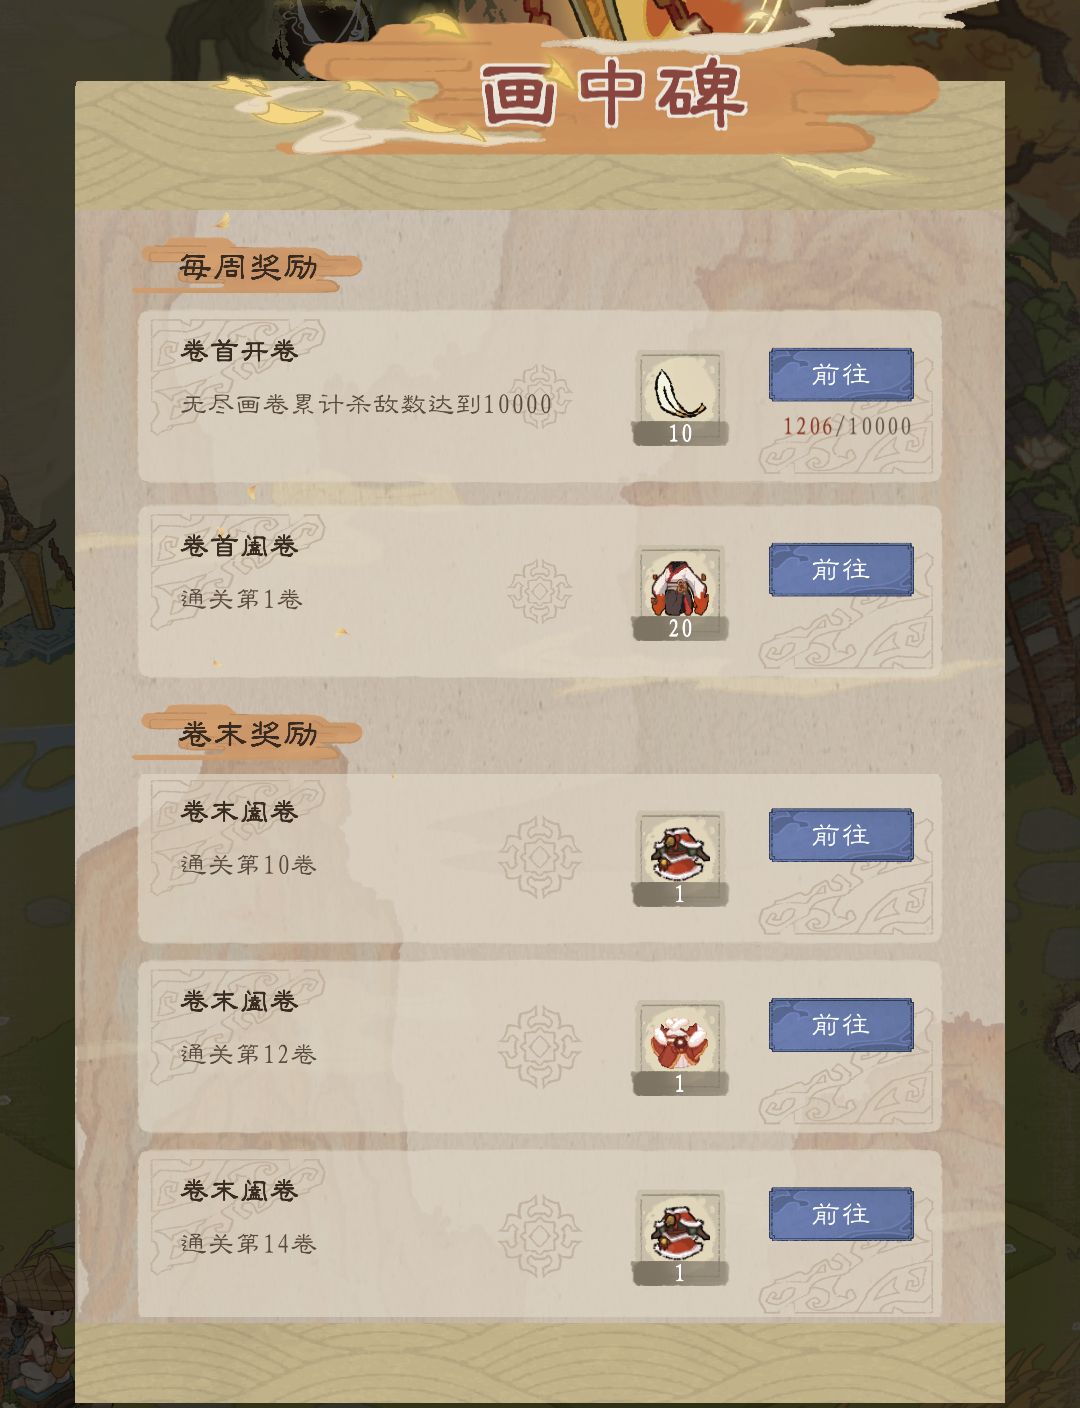Image resolution: width=1080 pixels, height=1408 pixels.
Task: Tap the reward icon for 通关第14卷
Action: [x=680, y=1237]
